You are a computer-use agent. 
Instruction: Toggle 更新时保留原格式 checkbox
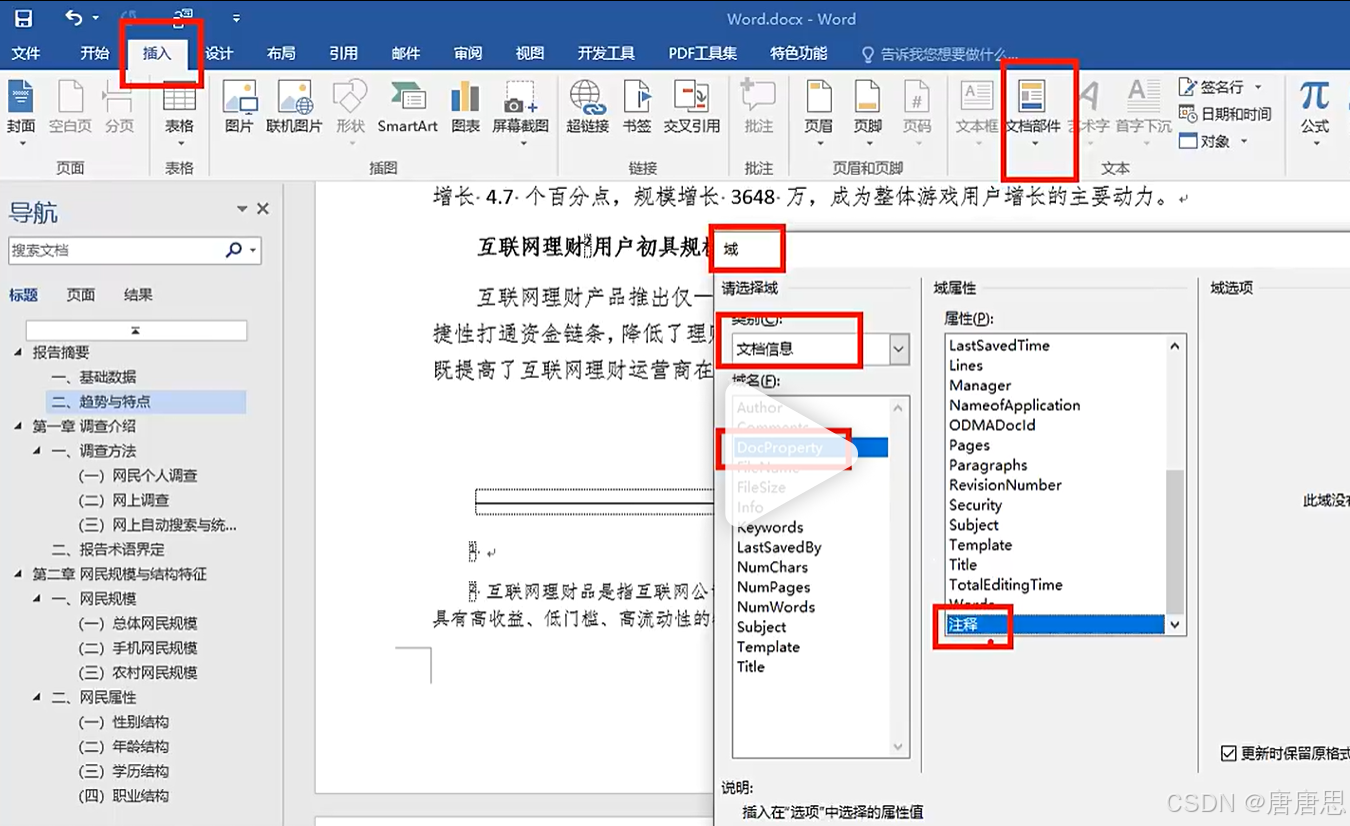point(1228,753)
